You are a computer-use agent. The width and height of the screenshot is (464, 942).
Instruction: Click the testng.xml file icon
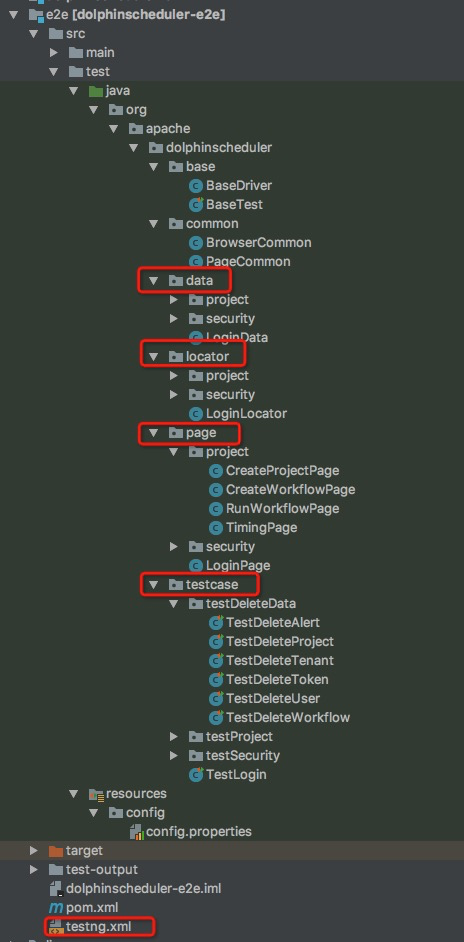[x=55, y=926]
